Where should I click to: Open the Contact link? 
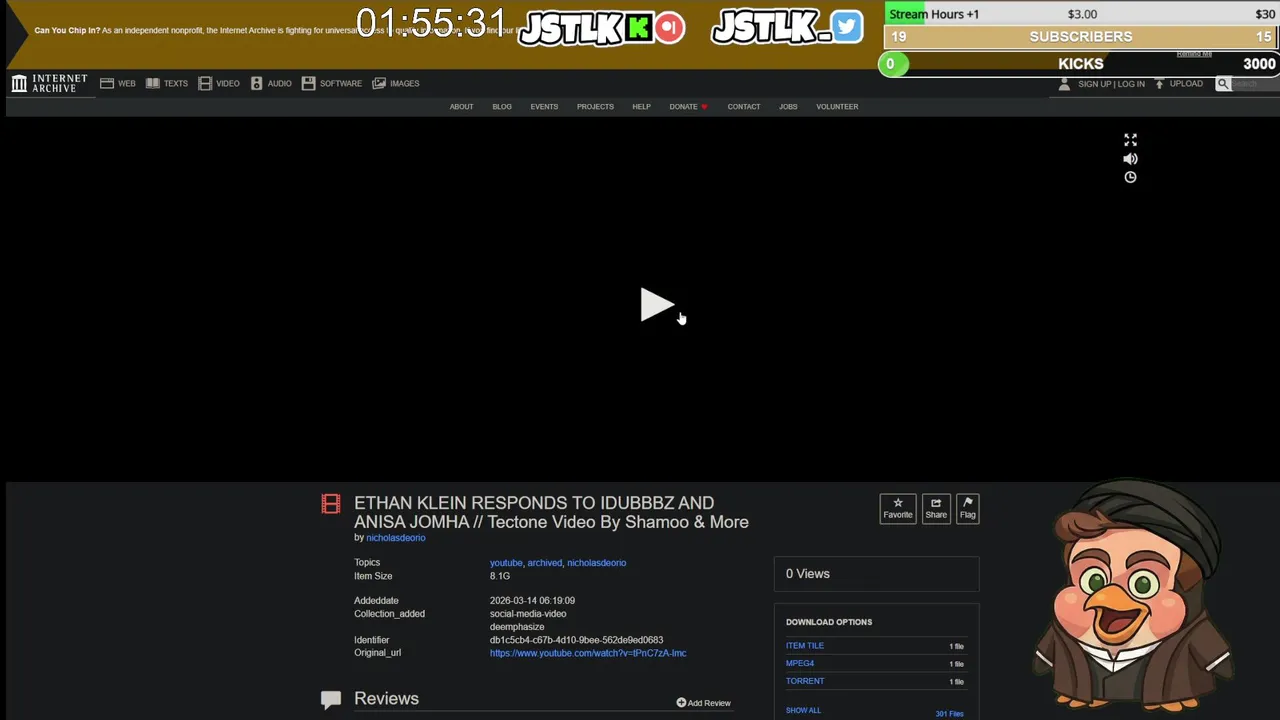pos(744,107)
